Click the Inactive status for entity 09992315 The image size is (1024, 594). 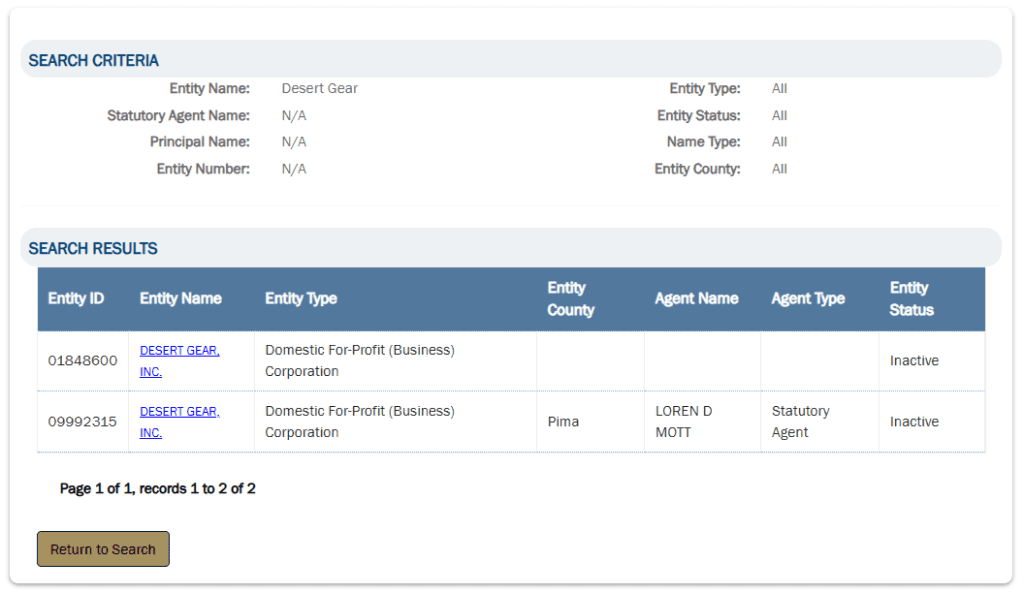tap(914, 422)
